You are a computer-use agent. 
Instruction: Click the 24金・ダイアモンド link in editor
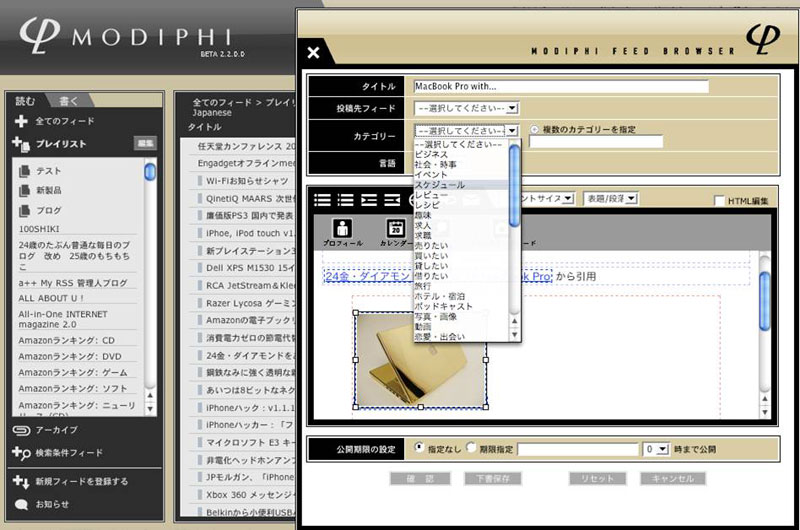click(x=368, y=276)
